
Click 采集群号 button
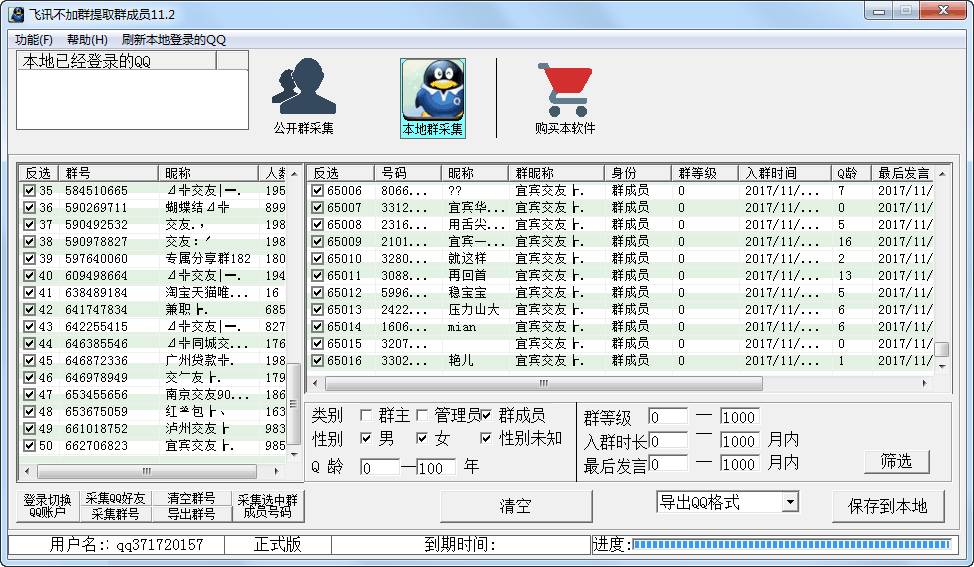coord(115,514)
